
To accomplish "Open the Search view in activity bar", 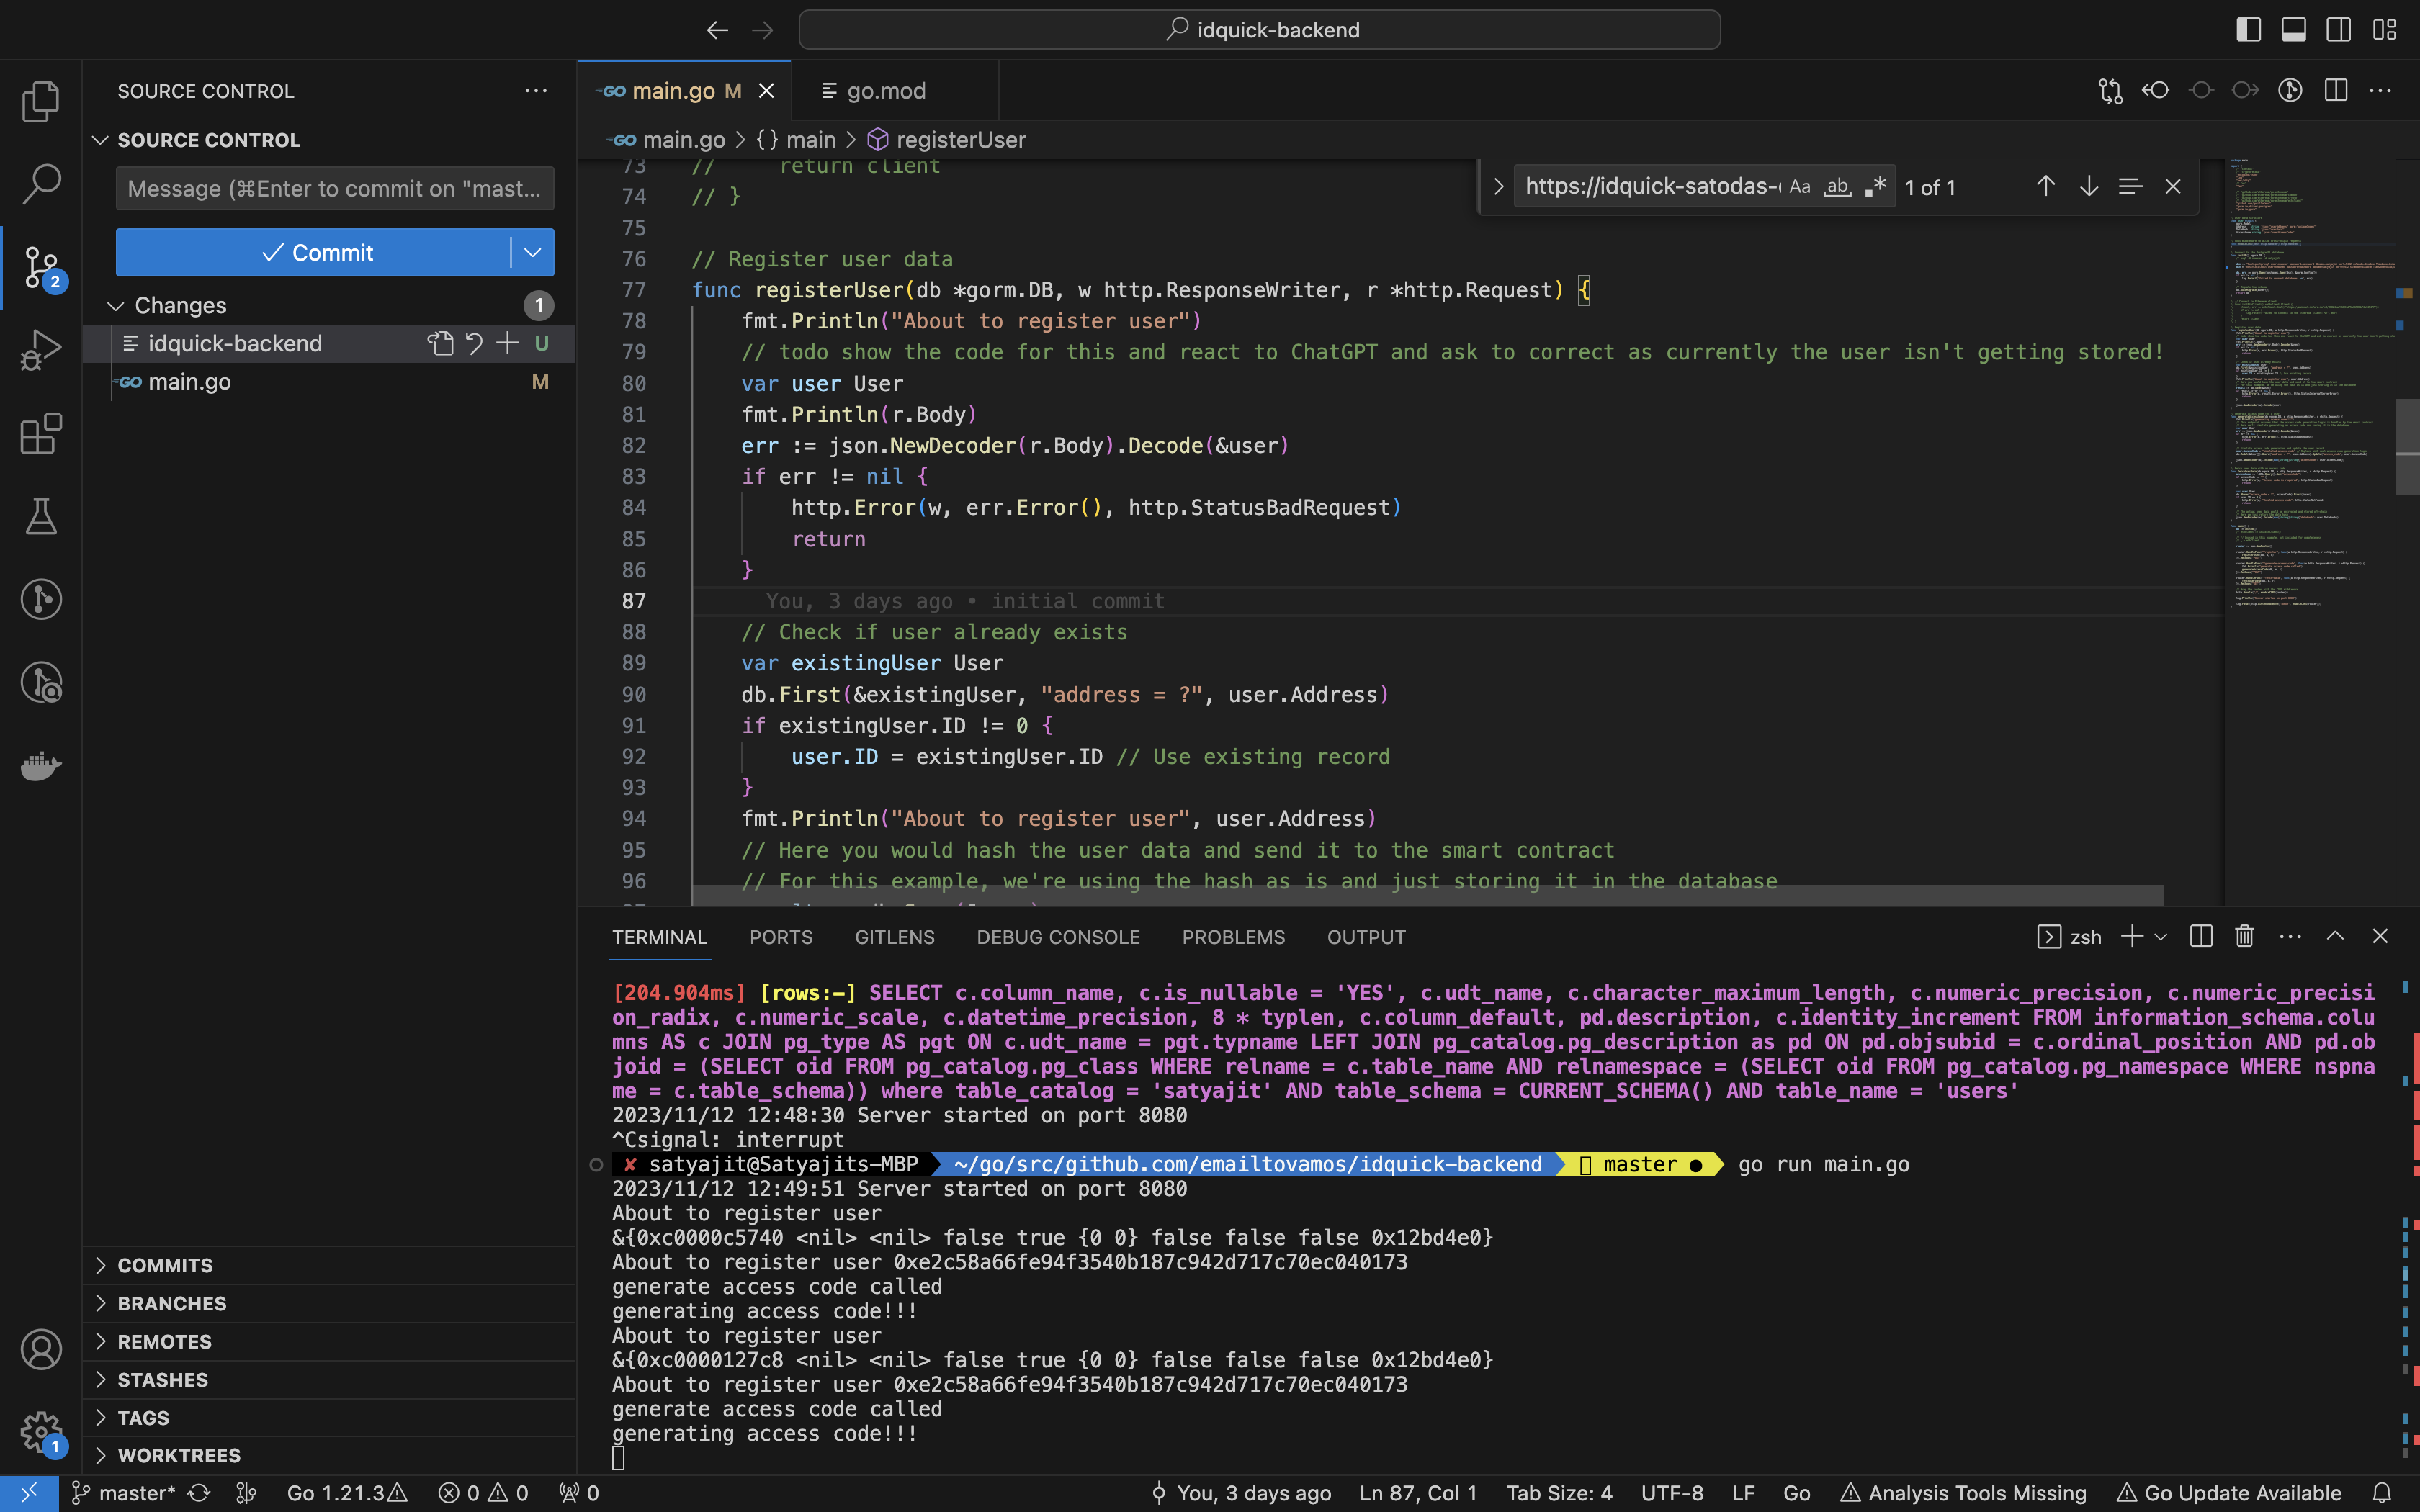I will coord(41,184).
